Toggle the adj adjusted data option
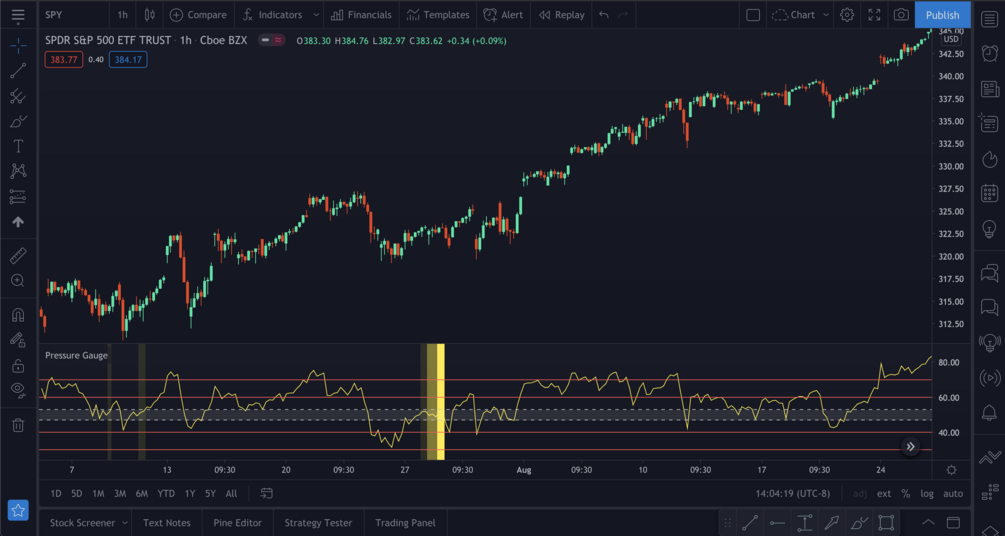 [860, 494]
